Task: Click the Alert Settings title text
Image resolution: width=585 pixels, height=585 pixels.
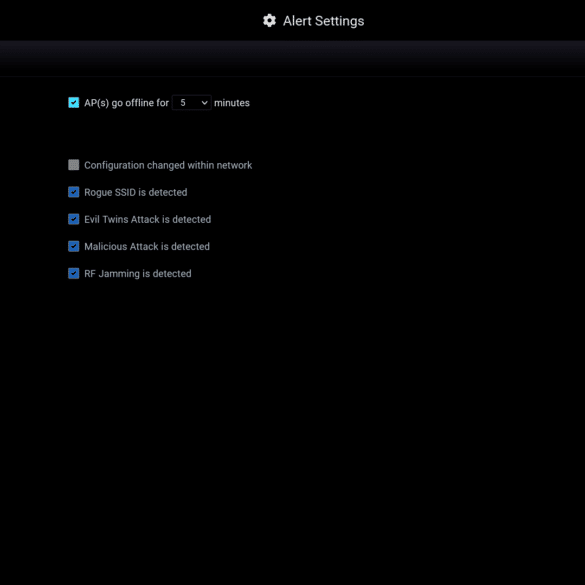Action: coord(323,21)
